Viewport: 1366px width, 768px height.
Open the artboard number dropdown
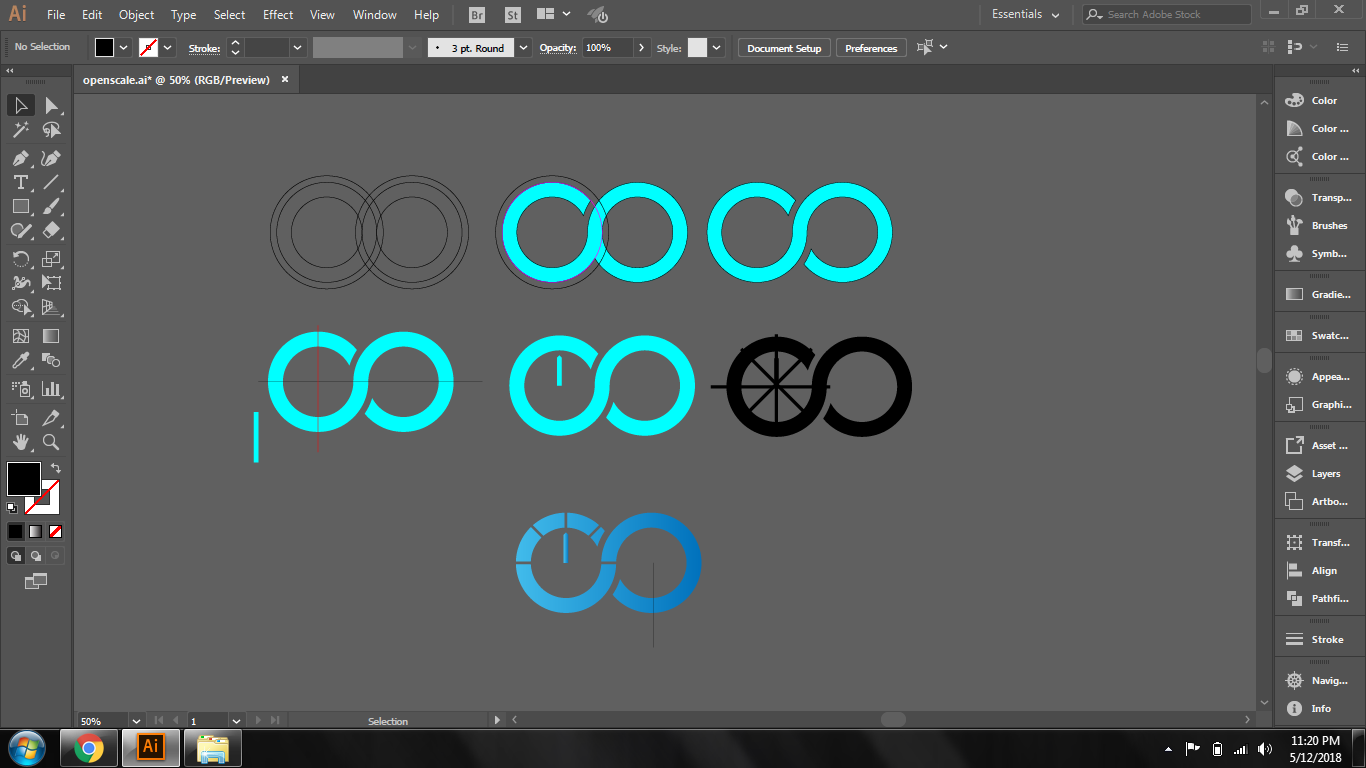237,720
